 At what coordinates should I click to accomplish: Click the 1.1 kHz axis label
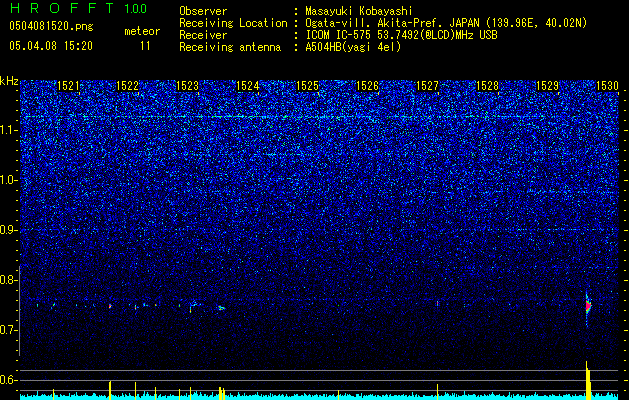point(9,130)
